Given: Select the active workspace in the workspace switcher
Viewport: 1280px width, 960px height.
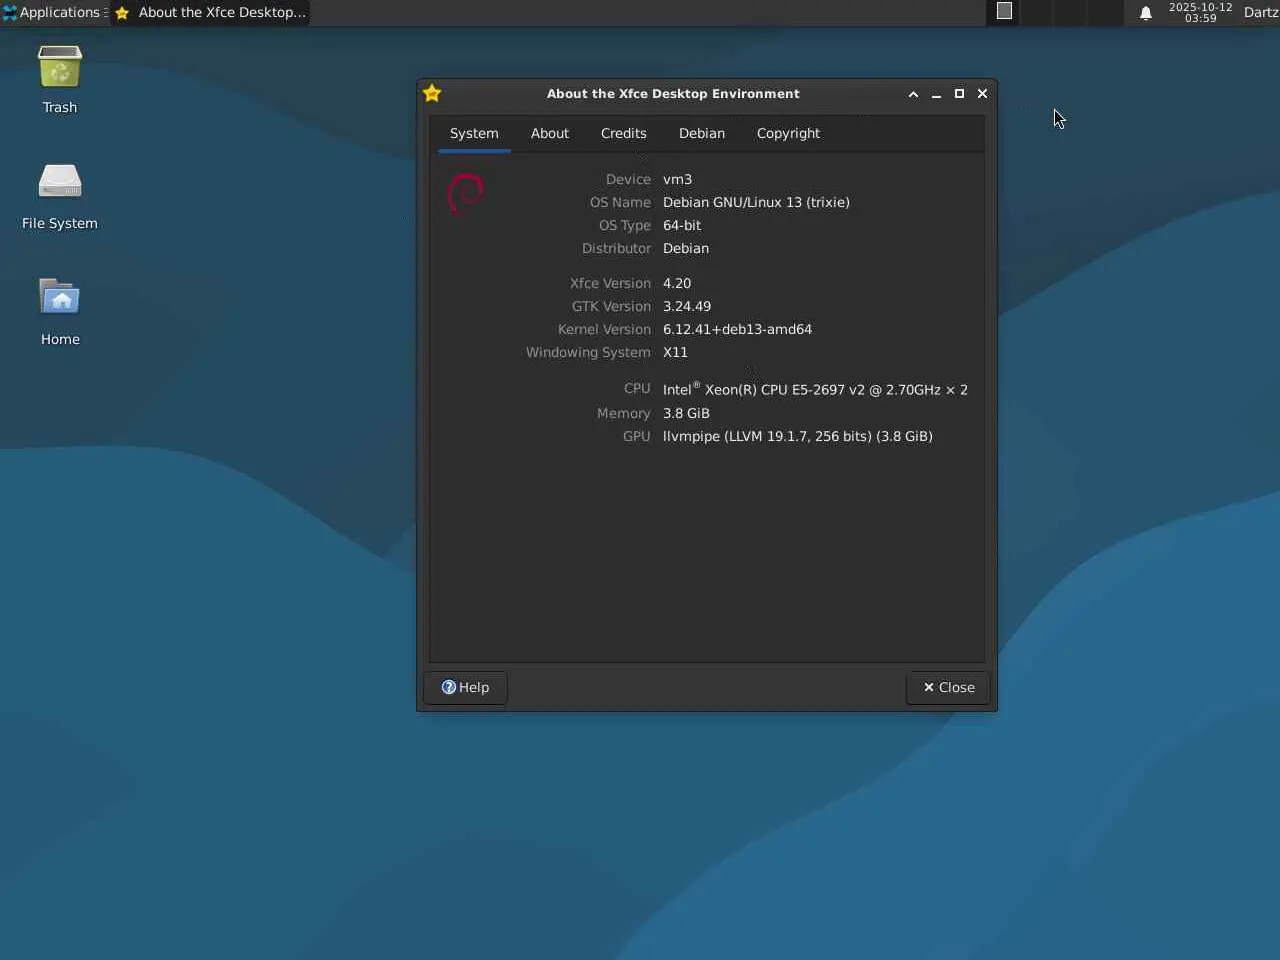Looking at the screenshot, I should 1005,12.
